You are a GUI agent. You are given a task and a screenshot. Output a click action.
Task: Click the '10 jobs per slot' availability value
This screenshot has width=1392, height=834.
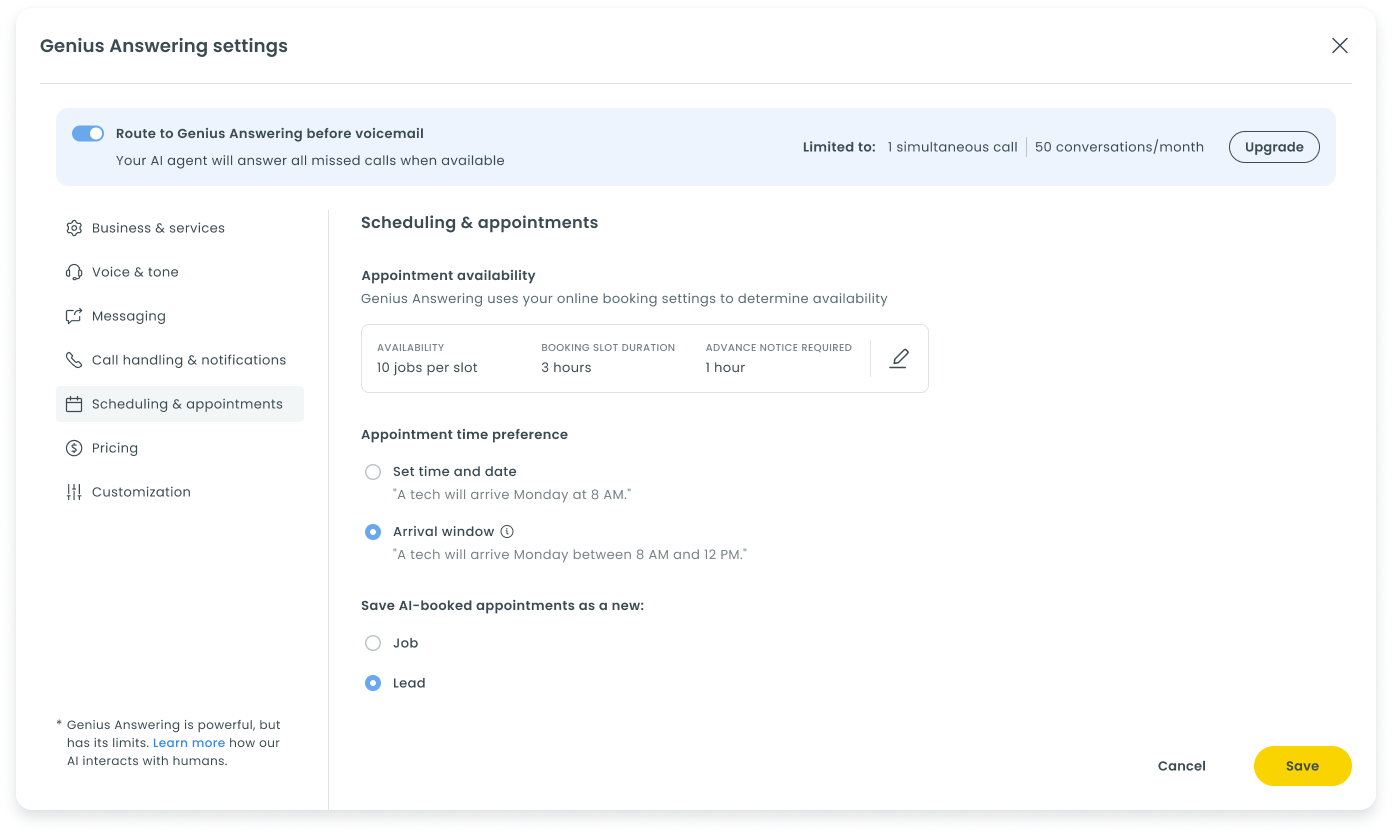pyautogui.click(x=427, y=368)
